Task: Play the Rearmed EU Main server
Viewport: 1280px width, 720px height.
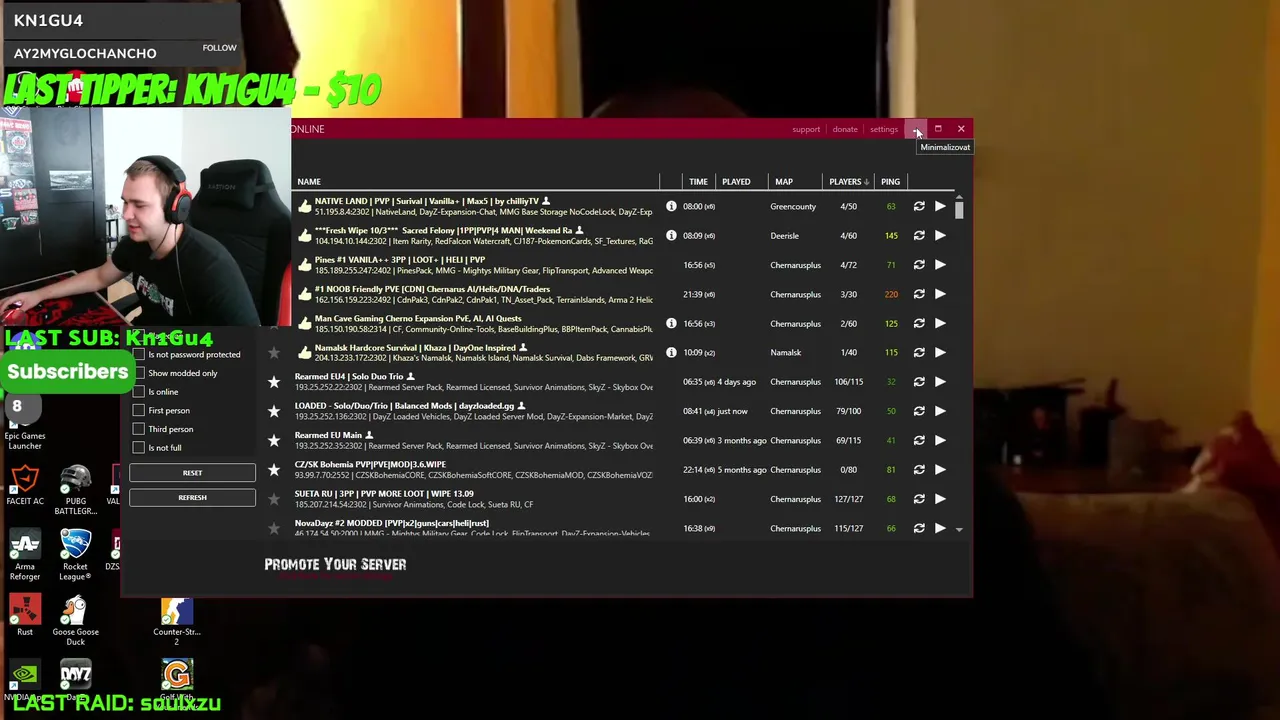Action: point(940,440)
